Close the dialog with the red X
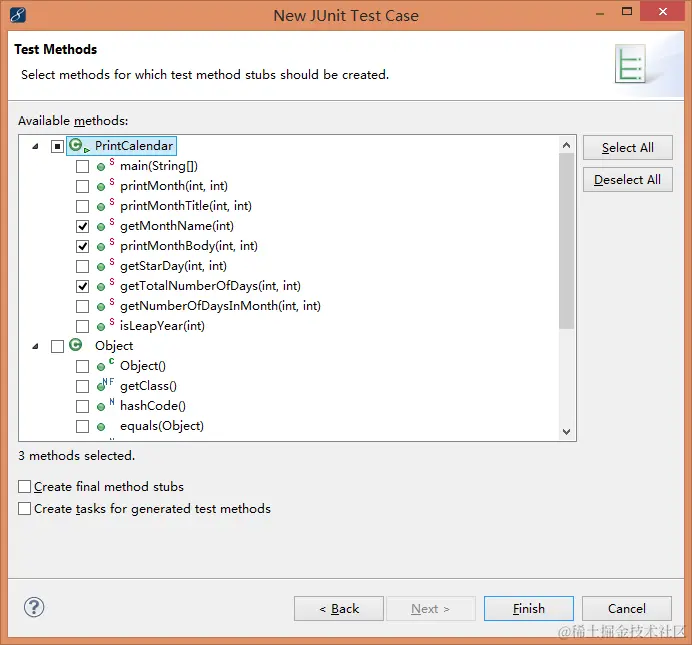This screenshot has height=645, width=692. click(x=662, y=11)
